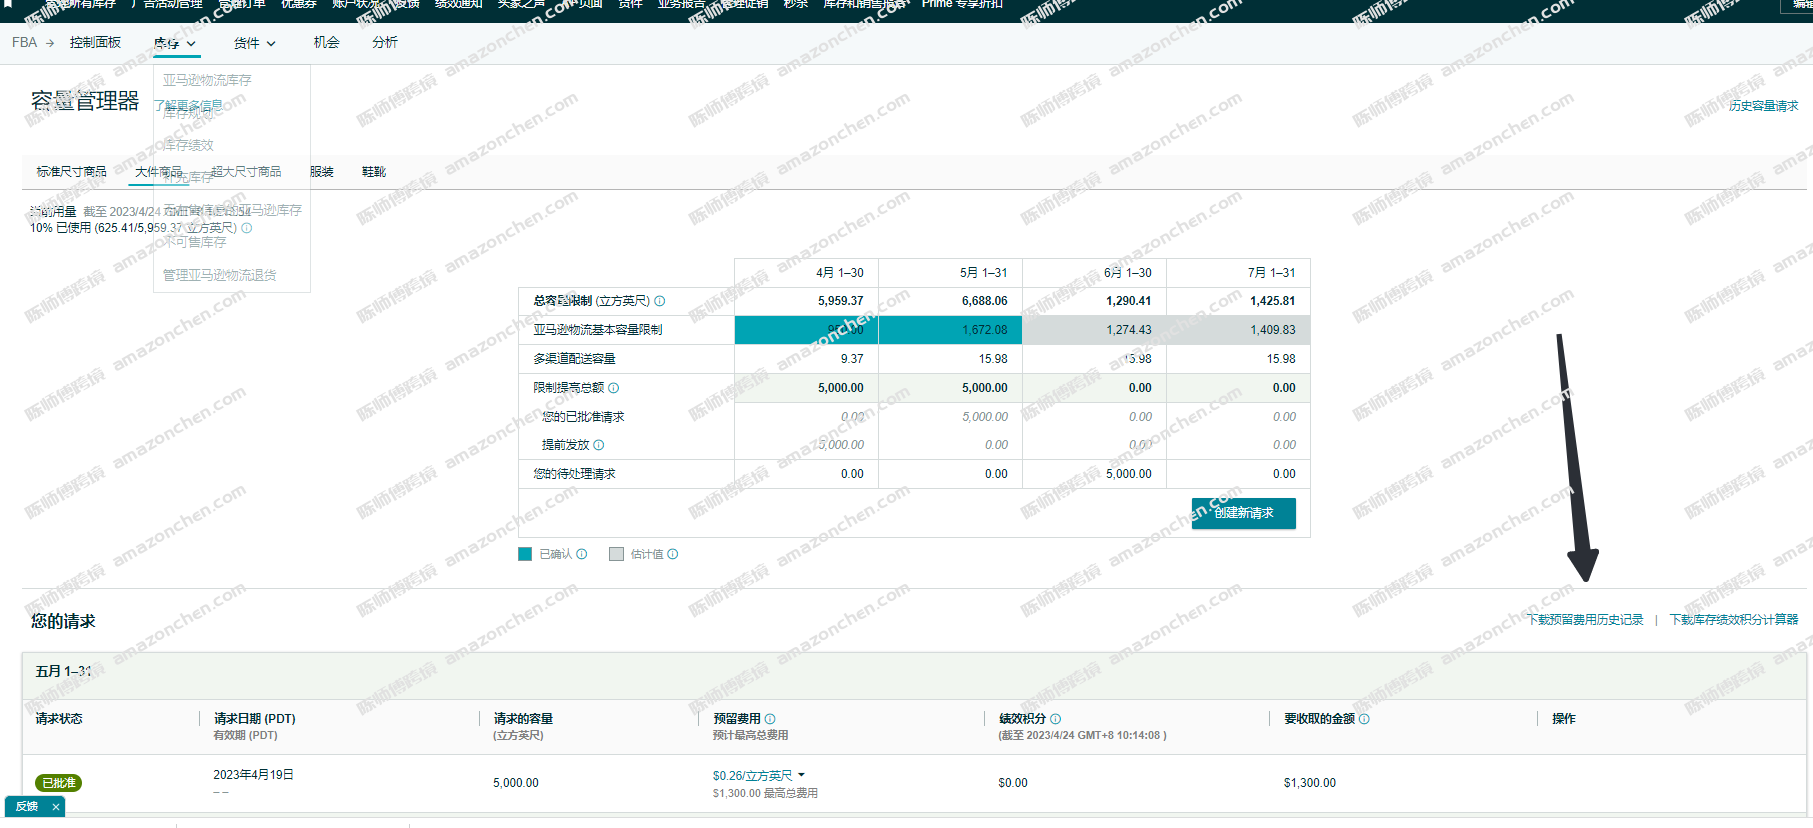Open the 反馈 feedback button
Image resolution: width=1813 pixels, height=828 pixels.
click(27, 807)
